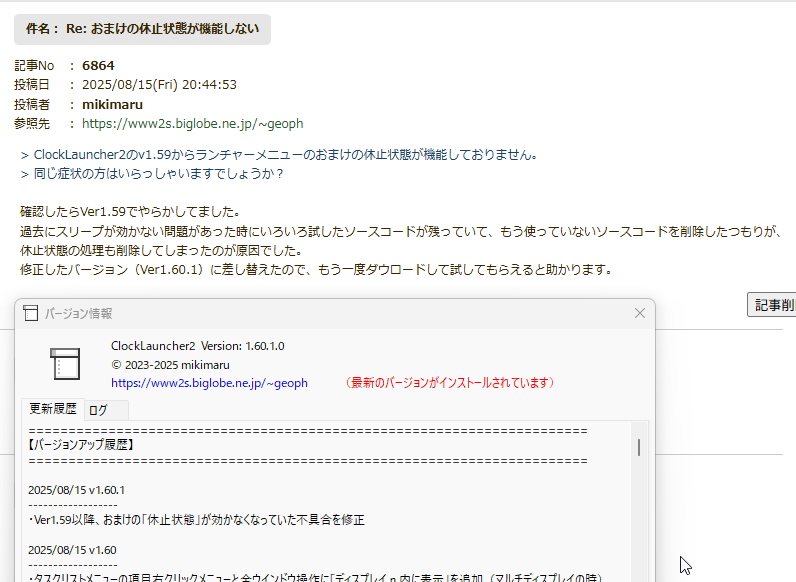This screenshot has width=796, height=582.
Task: Open the 参照先 biglobe link in the post
Action: (x=192, y=123)
